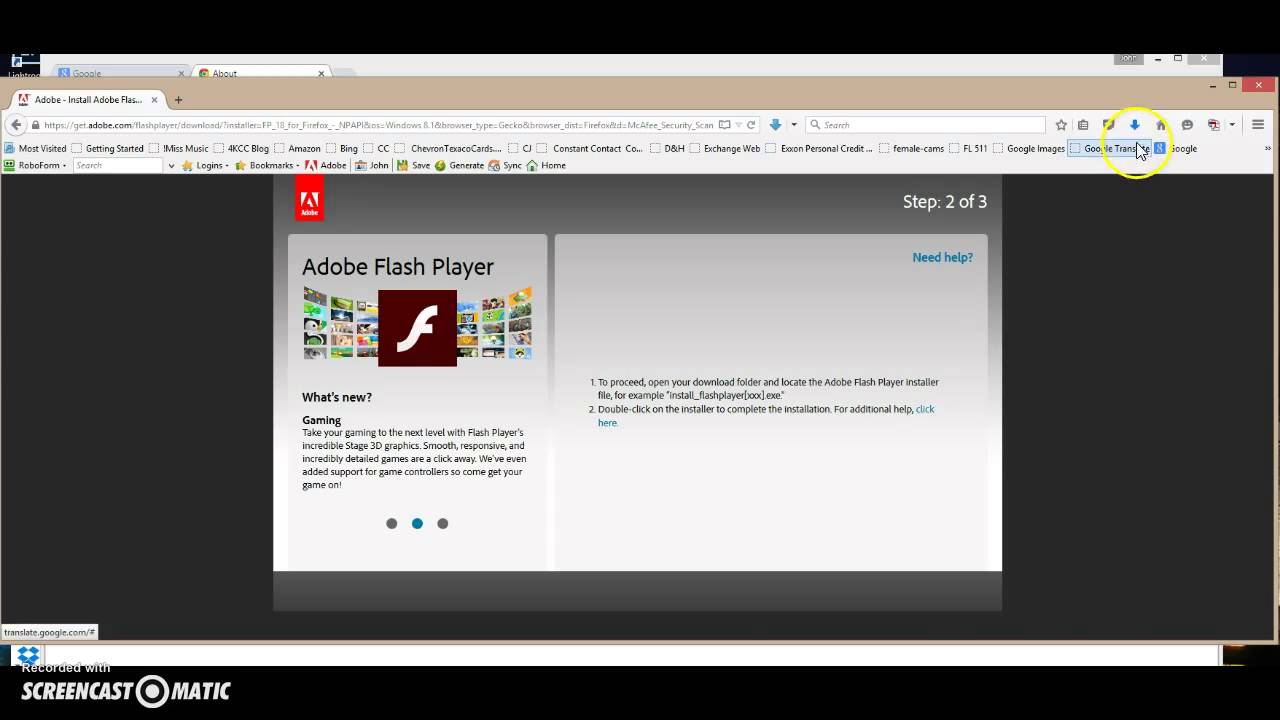Viewport: 1280px width, 720px height.
Task: Open dropdown next to blue download arrow
Action: point(794,125)
